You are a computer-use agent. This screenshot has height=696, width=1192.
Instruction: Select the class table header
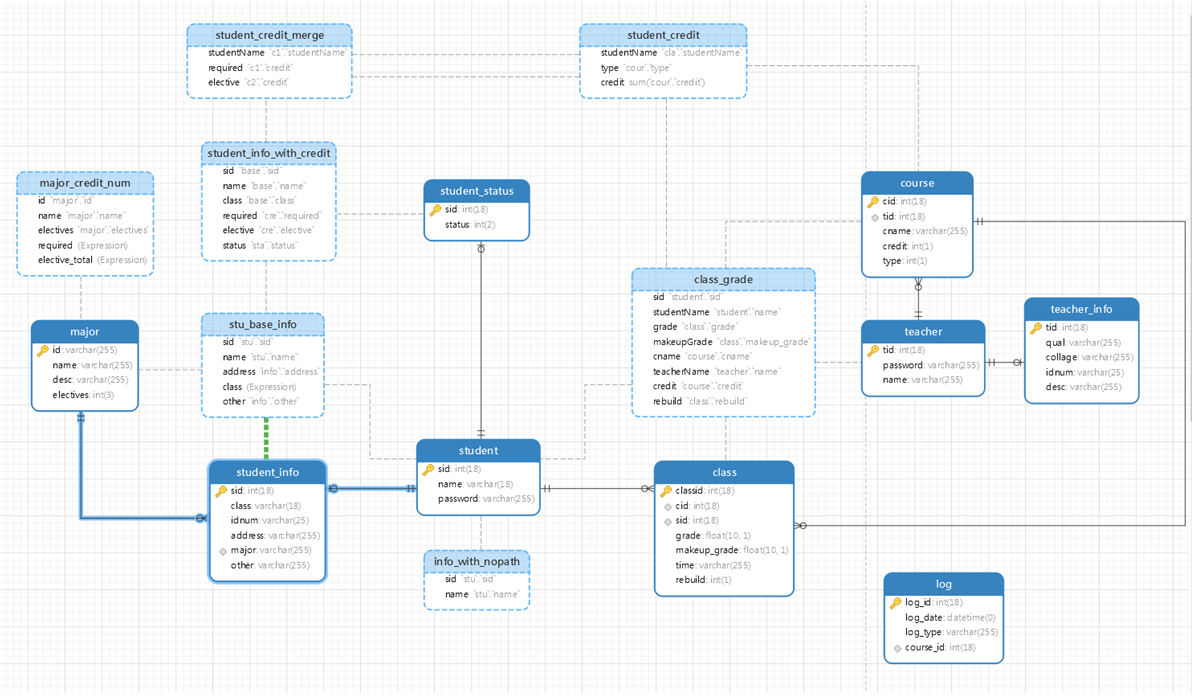[724, 473]
